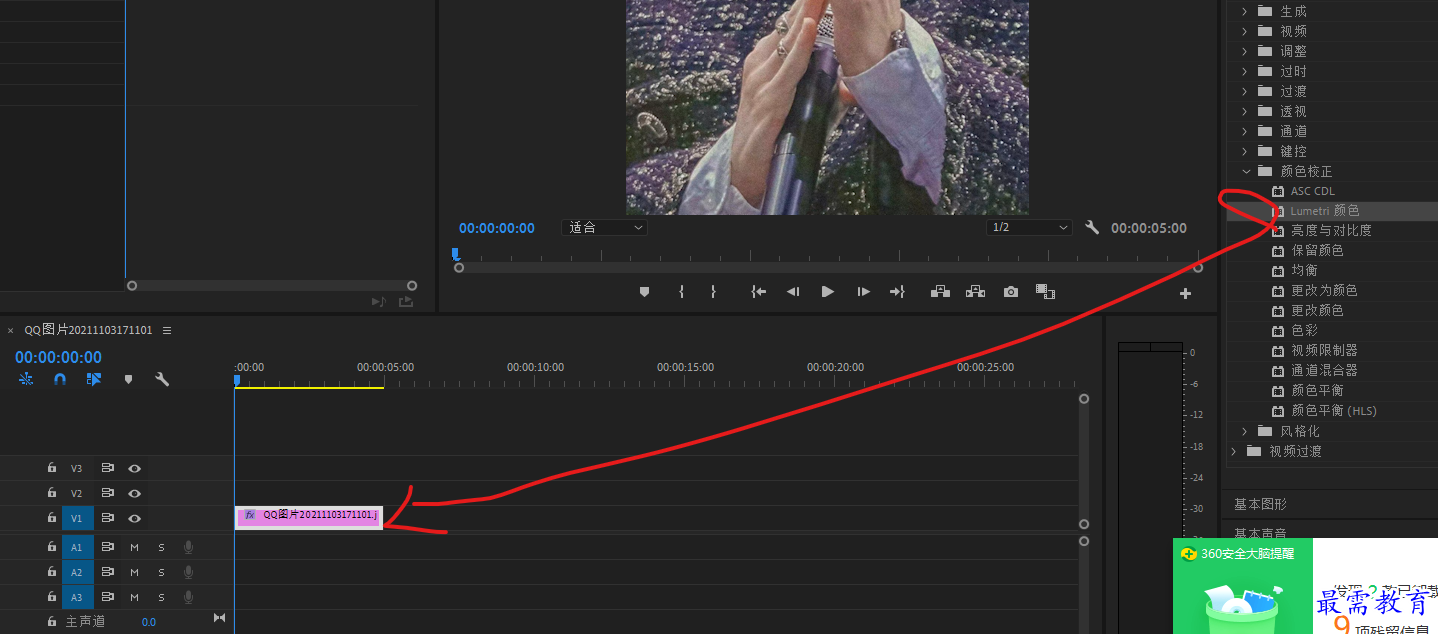Expand the 视频 effects folder
The width and height of the screenshot is (1438, 634).
tap(1246, 31)
